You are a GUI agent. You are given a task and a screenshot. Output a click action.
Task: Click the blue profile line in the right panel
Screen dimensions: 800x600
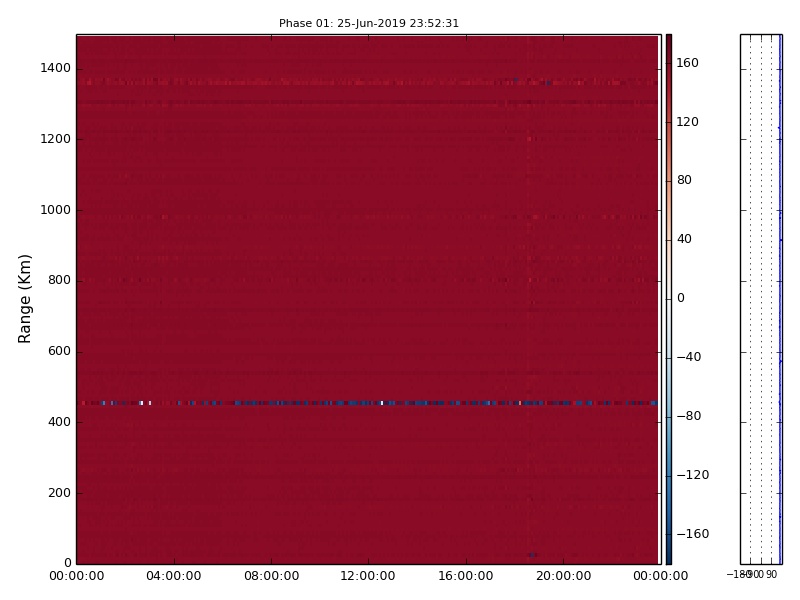click(780, 299)
